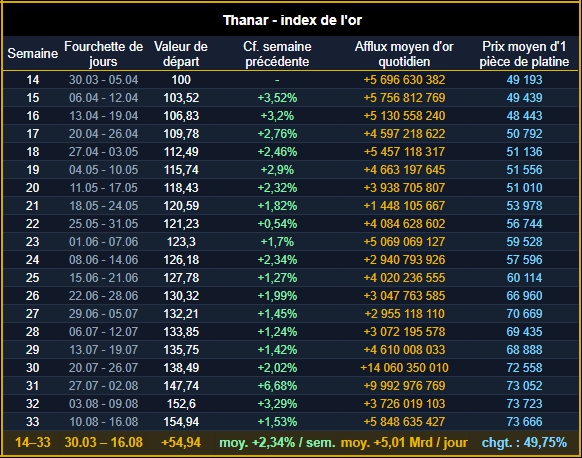582x458 pixels.
Task: Select week 31 row number
Action: coord(33,386)
